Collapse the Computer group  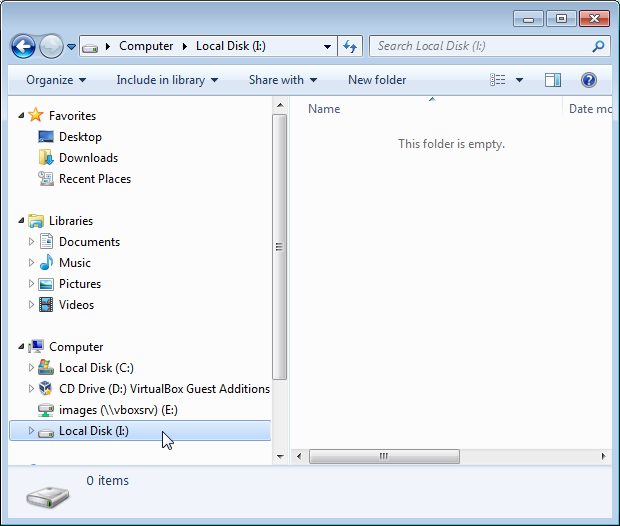click(x=21, y=347)
